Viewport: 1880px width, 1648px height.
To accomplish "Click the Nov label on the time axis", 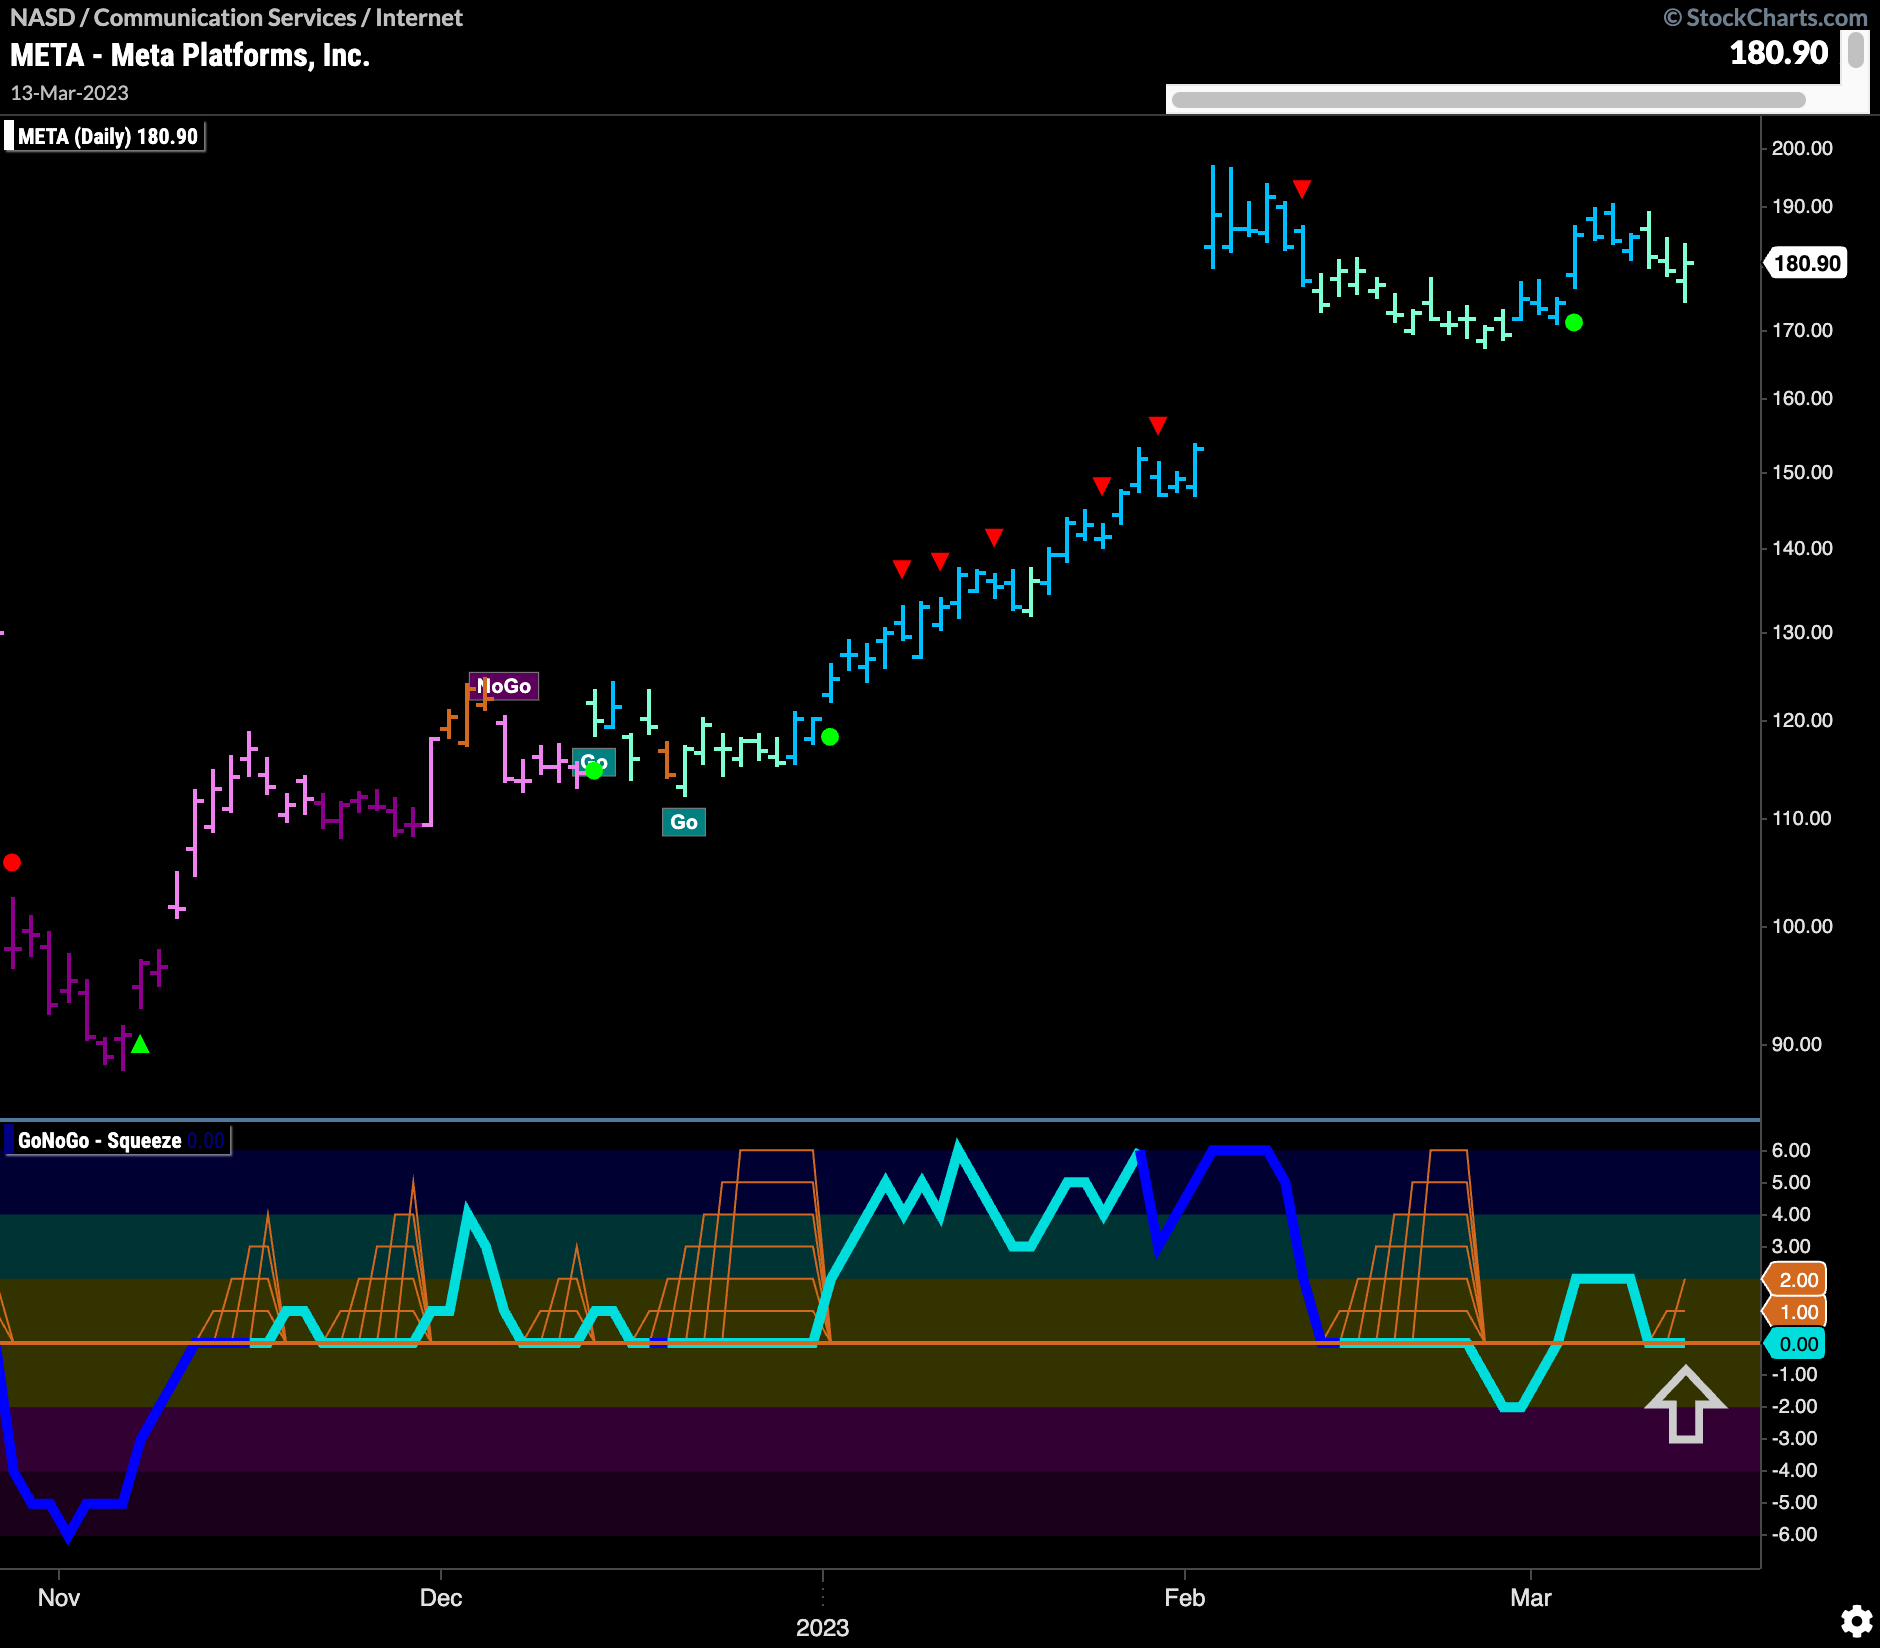I will click(x=59, y=1598).
